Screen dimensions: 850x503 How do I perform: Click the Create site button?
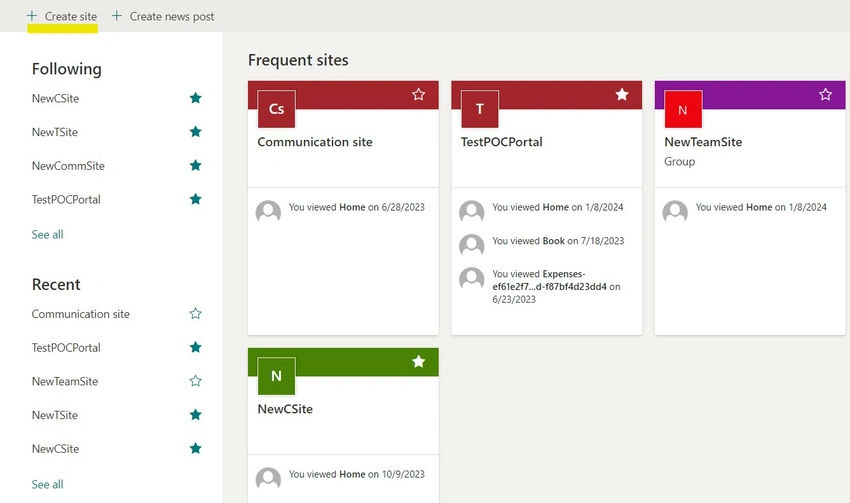(x=62, y=16)
